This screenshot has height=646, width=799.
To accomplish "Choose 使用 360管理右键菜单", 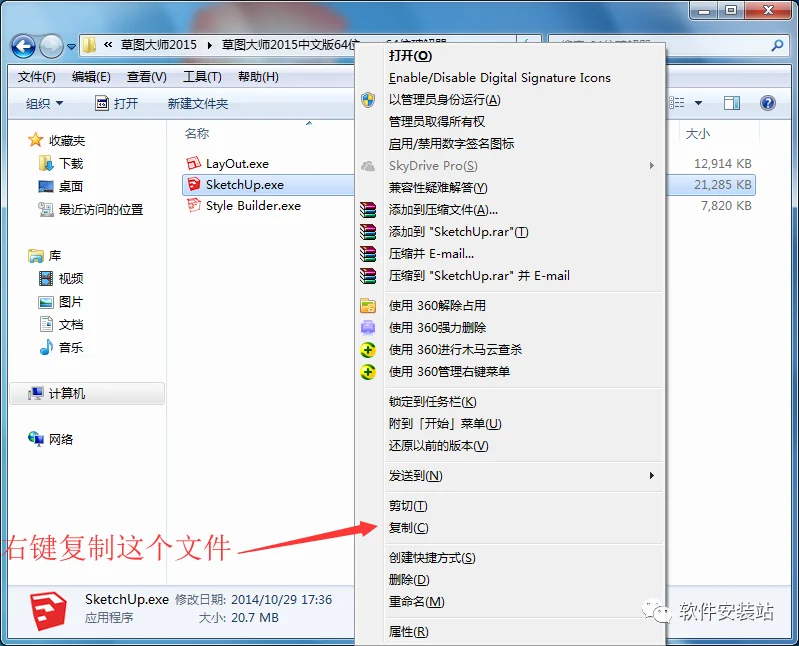I will click(510, 371).
